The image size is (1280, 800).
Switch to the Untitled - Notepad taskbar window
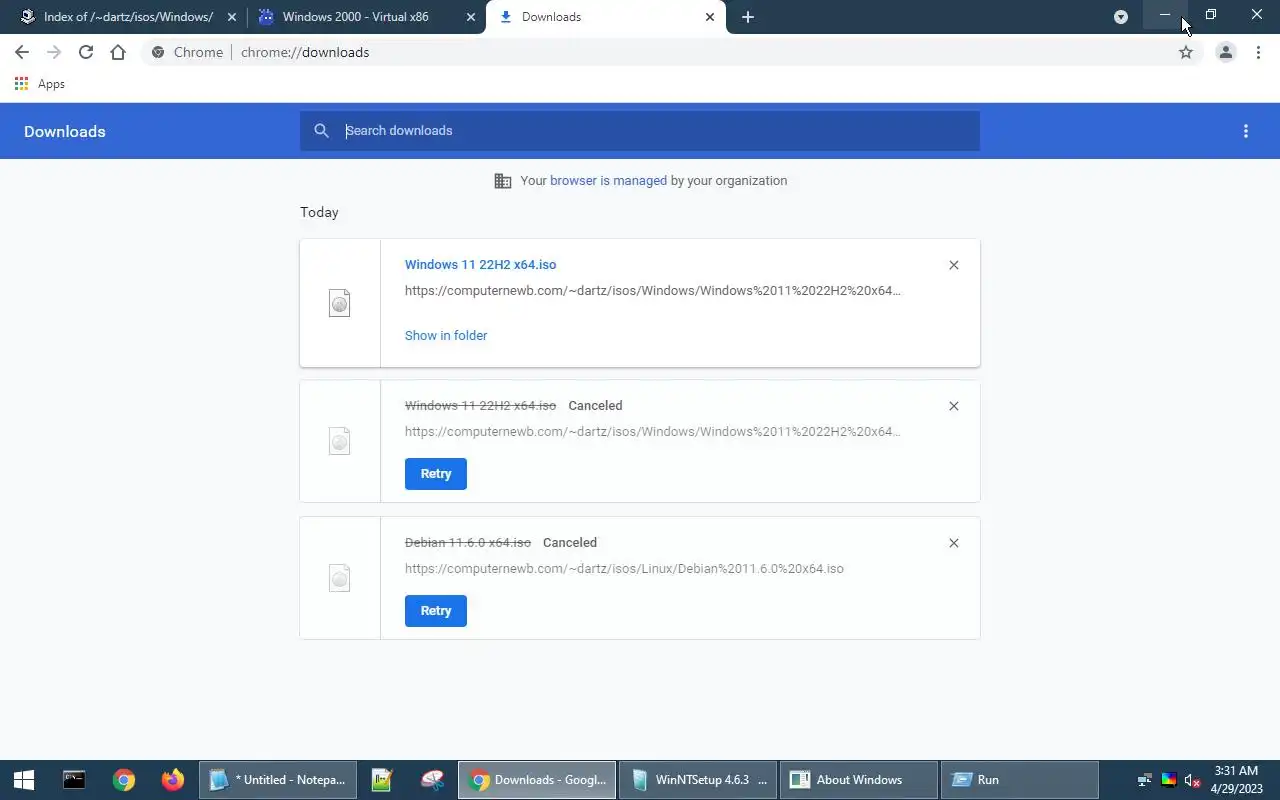[277, 780]
